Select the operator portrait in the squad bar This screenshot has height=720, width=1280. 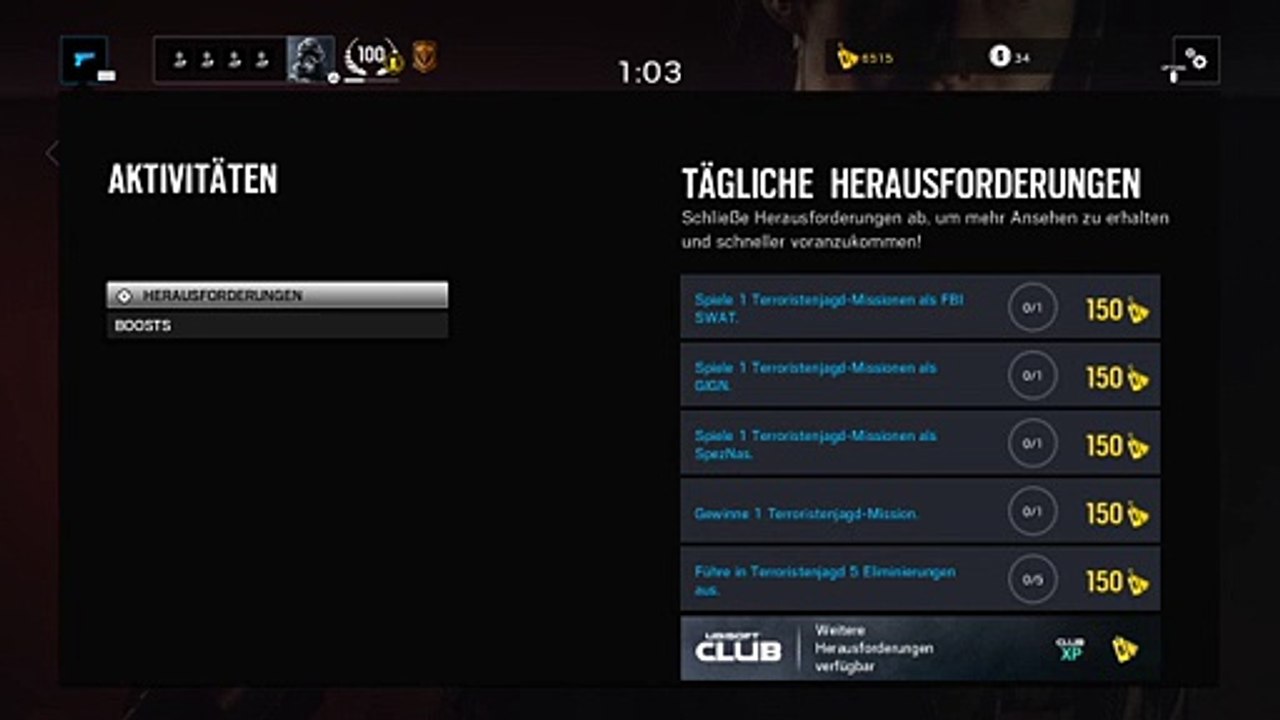click(x=310, y=60)
